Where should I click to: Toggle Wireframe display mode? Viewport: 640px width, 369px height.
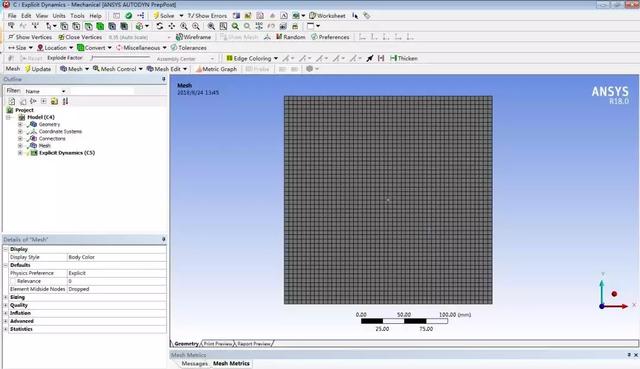tap(193, 37)
